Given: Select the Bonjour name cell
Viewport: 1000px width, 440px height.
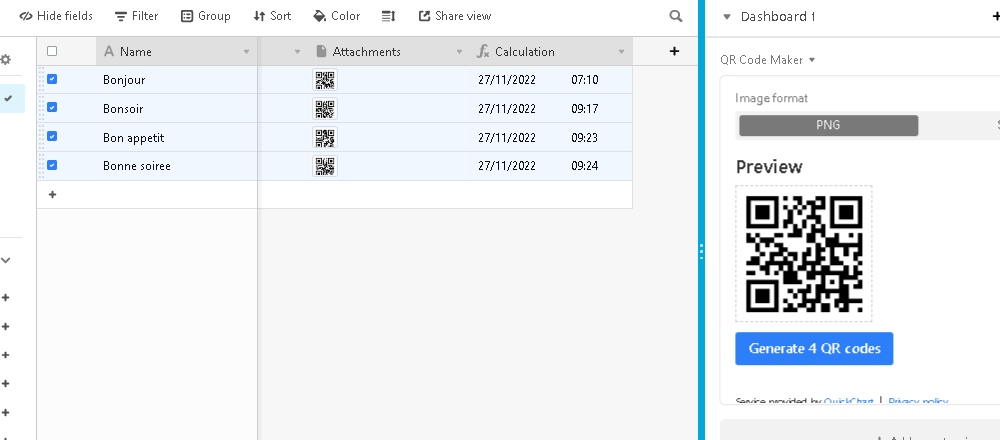Looking at the screenshot, I should tap(177, 80).
